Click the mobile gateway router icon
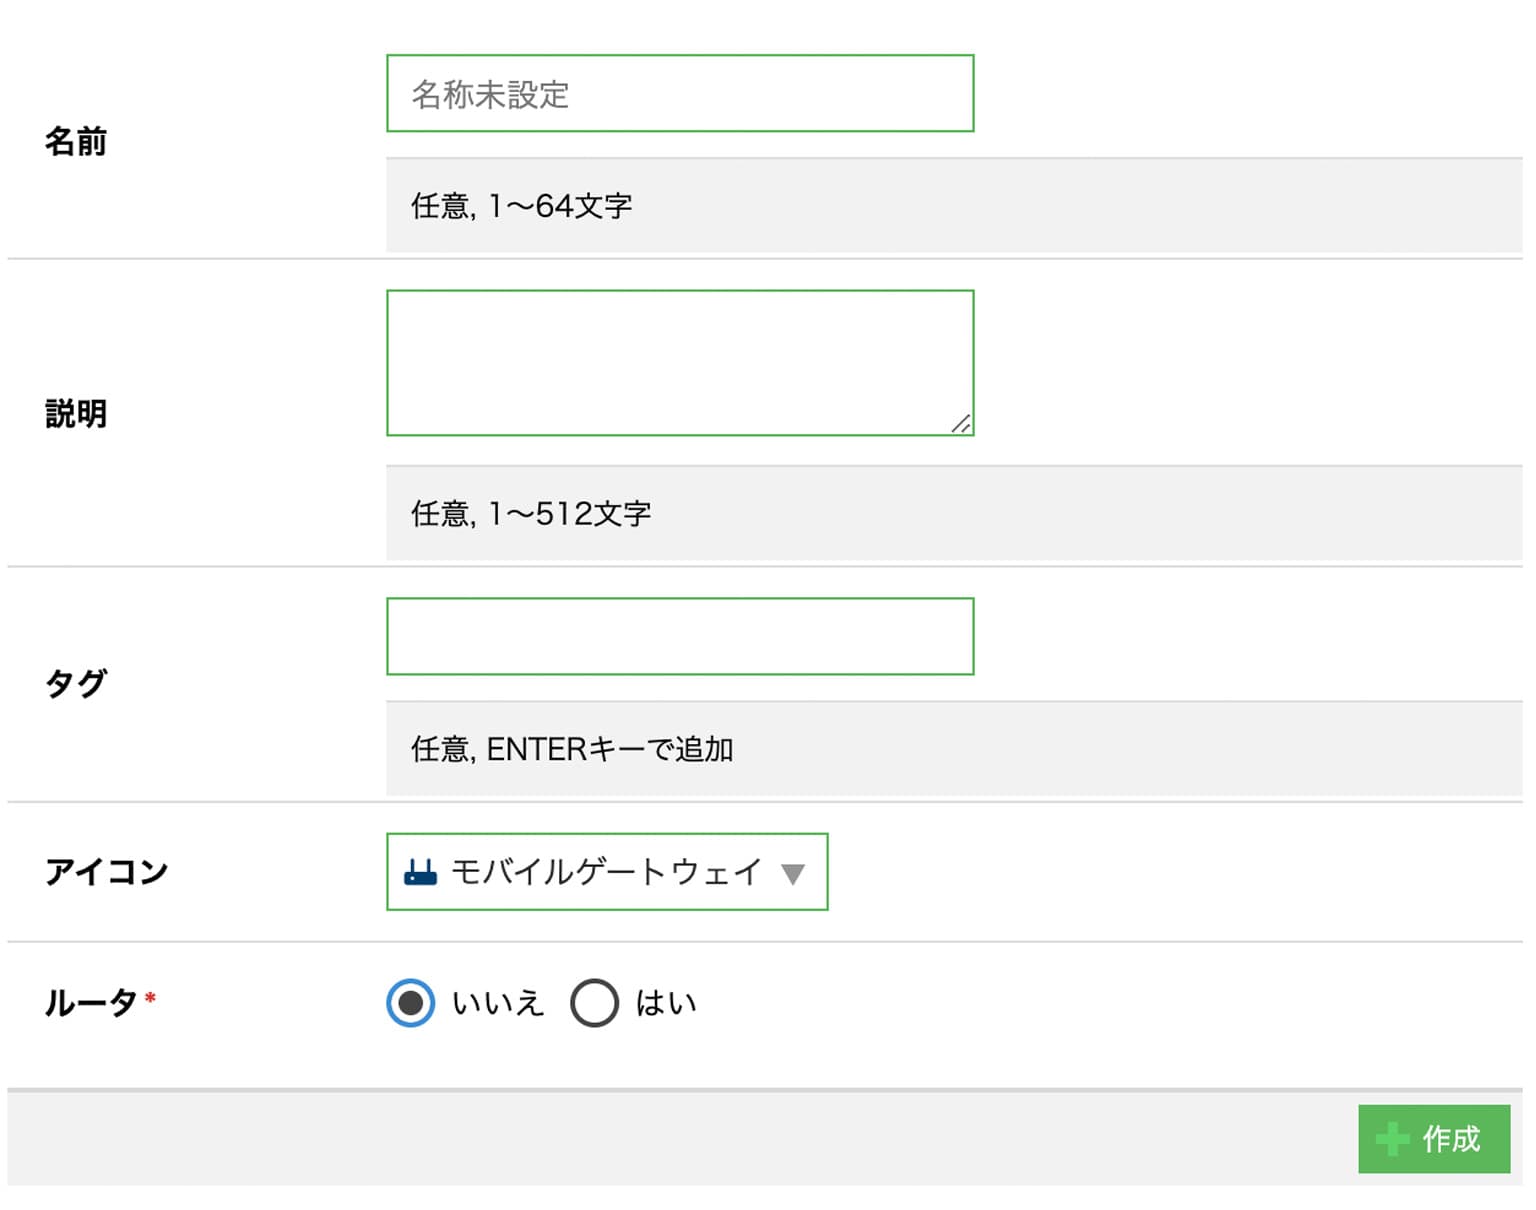Viewport: 1536px width, 1210px height. 420,872
